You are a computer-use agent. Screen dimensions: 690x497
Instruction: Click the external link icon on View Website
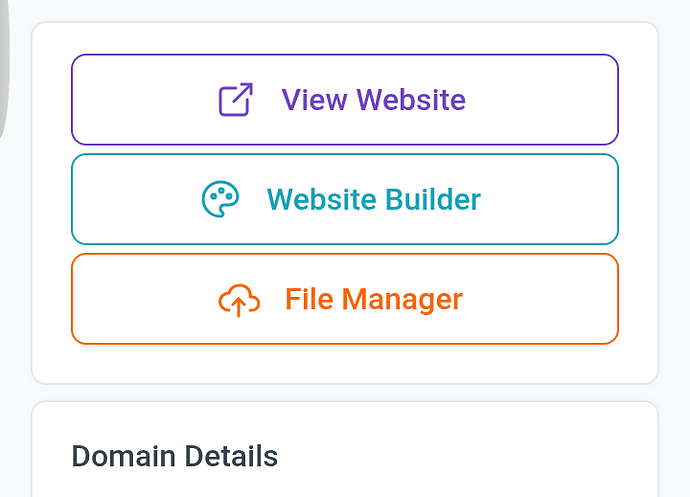(x=236, y=100)
